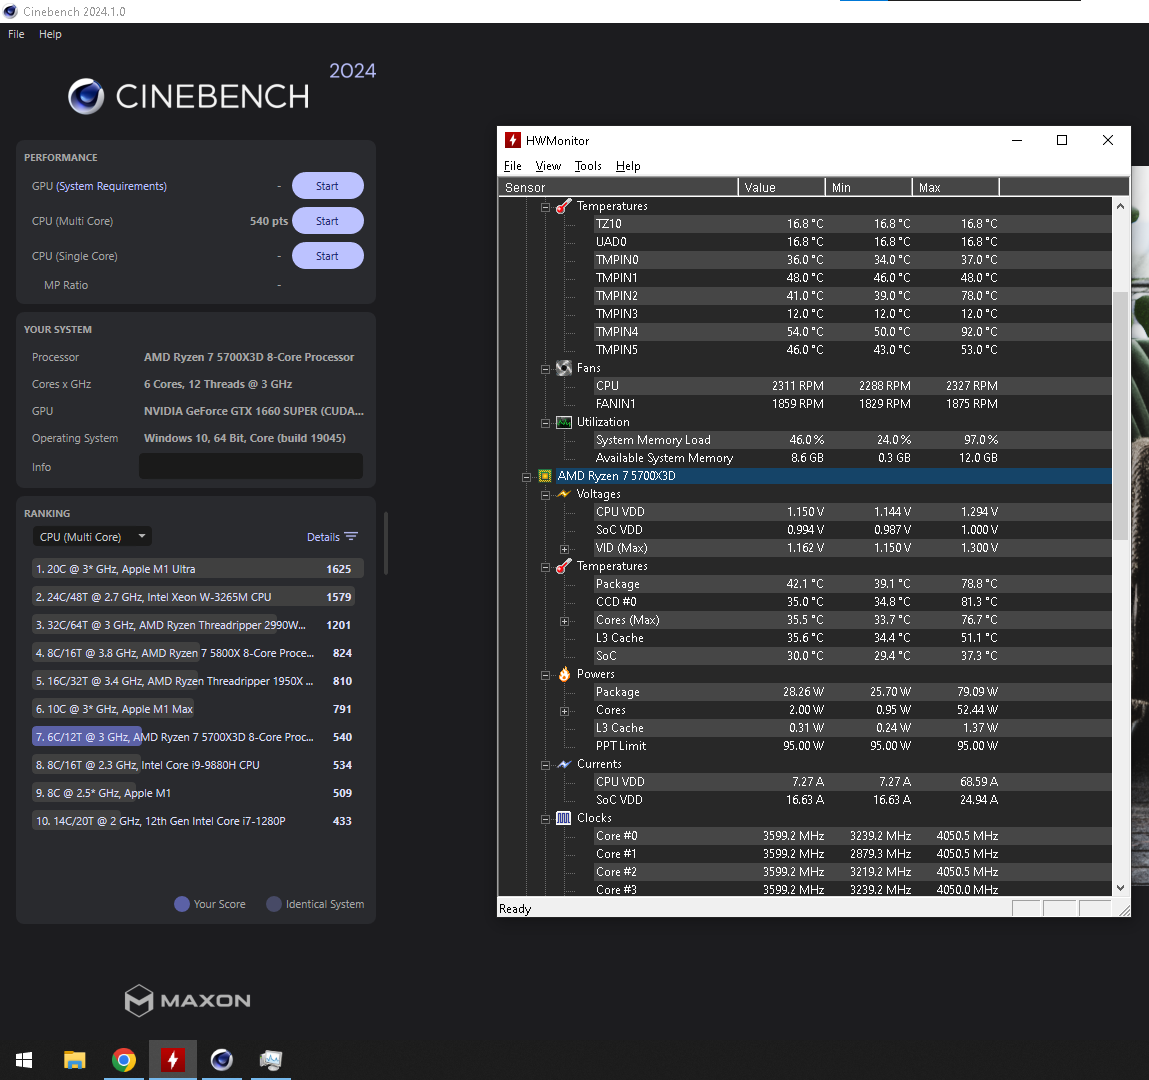Click the HWMonitor scrollbar up arrow
The height and width of the screenshot is (1080, 1149).
1120,207
